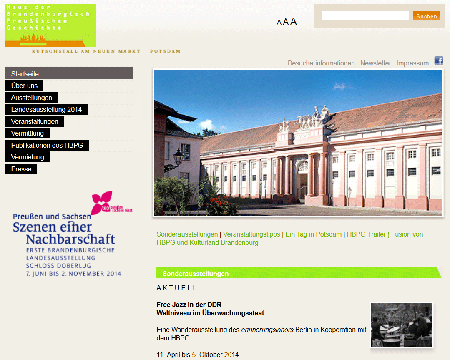The width and height of the screenshot is (450, 360).
Task: Click the Free Jazz in der DDR title
Action: [189, 304]
